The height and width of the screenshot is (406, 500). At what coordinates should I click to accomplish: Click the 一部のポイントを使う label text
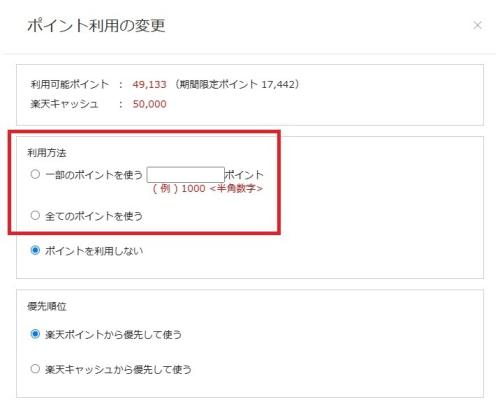[x=94, y=175]
